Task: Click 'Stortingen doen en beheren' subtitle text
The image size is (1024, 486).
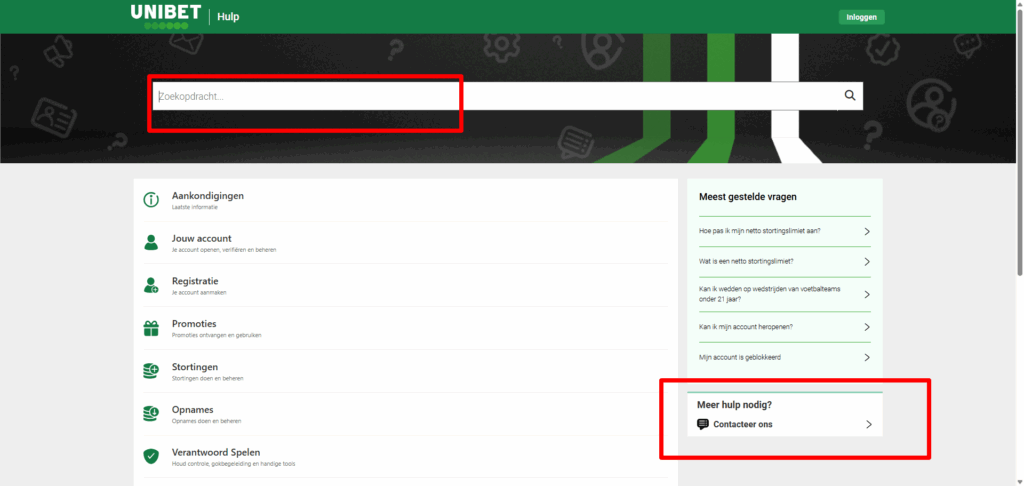Action: point(208,378)
